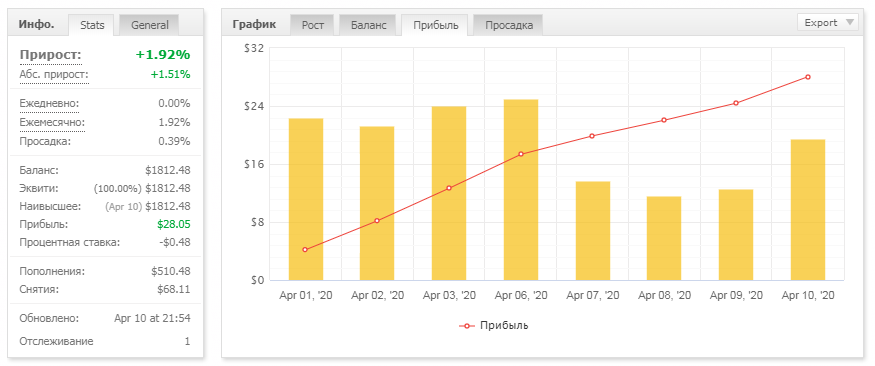The height and width of the screenshot is (366, 875).
Task: Click the $510.48 deposits value
Action: click(171, 272)
